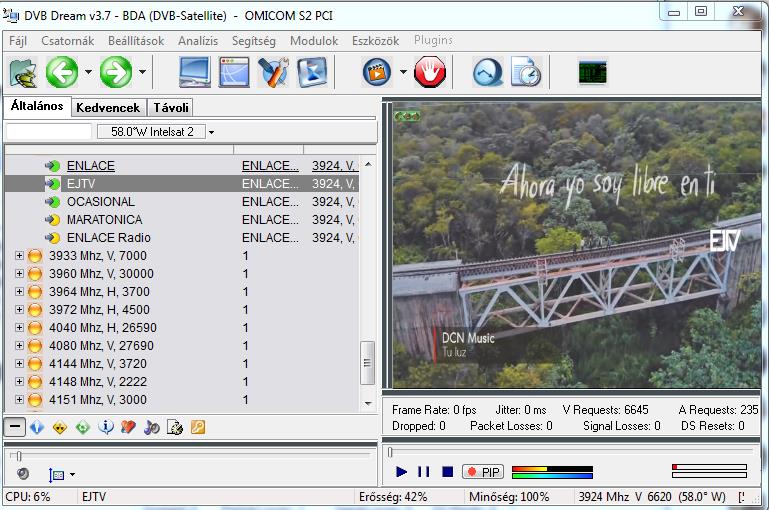Open the Fájl menu
This screenshot has width=769, height=510.
[x=18, y=41]
